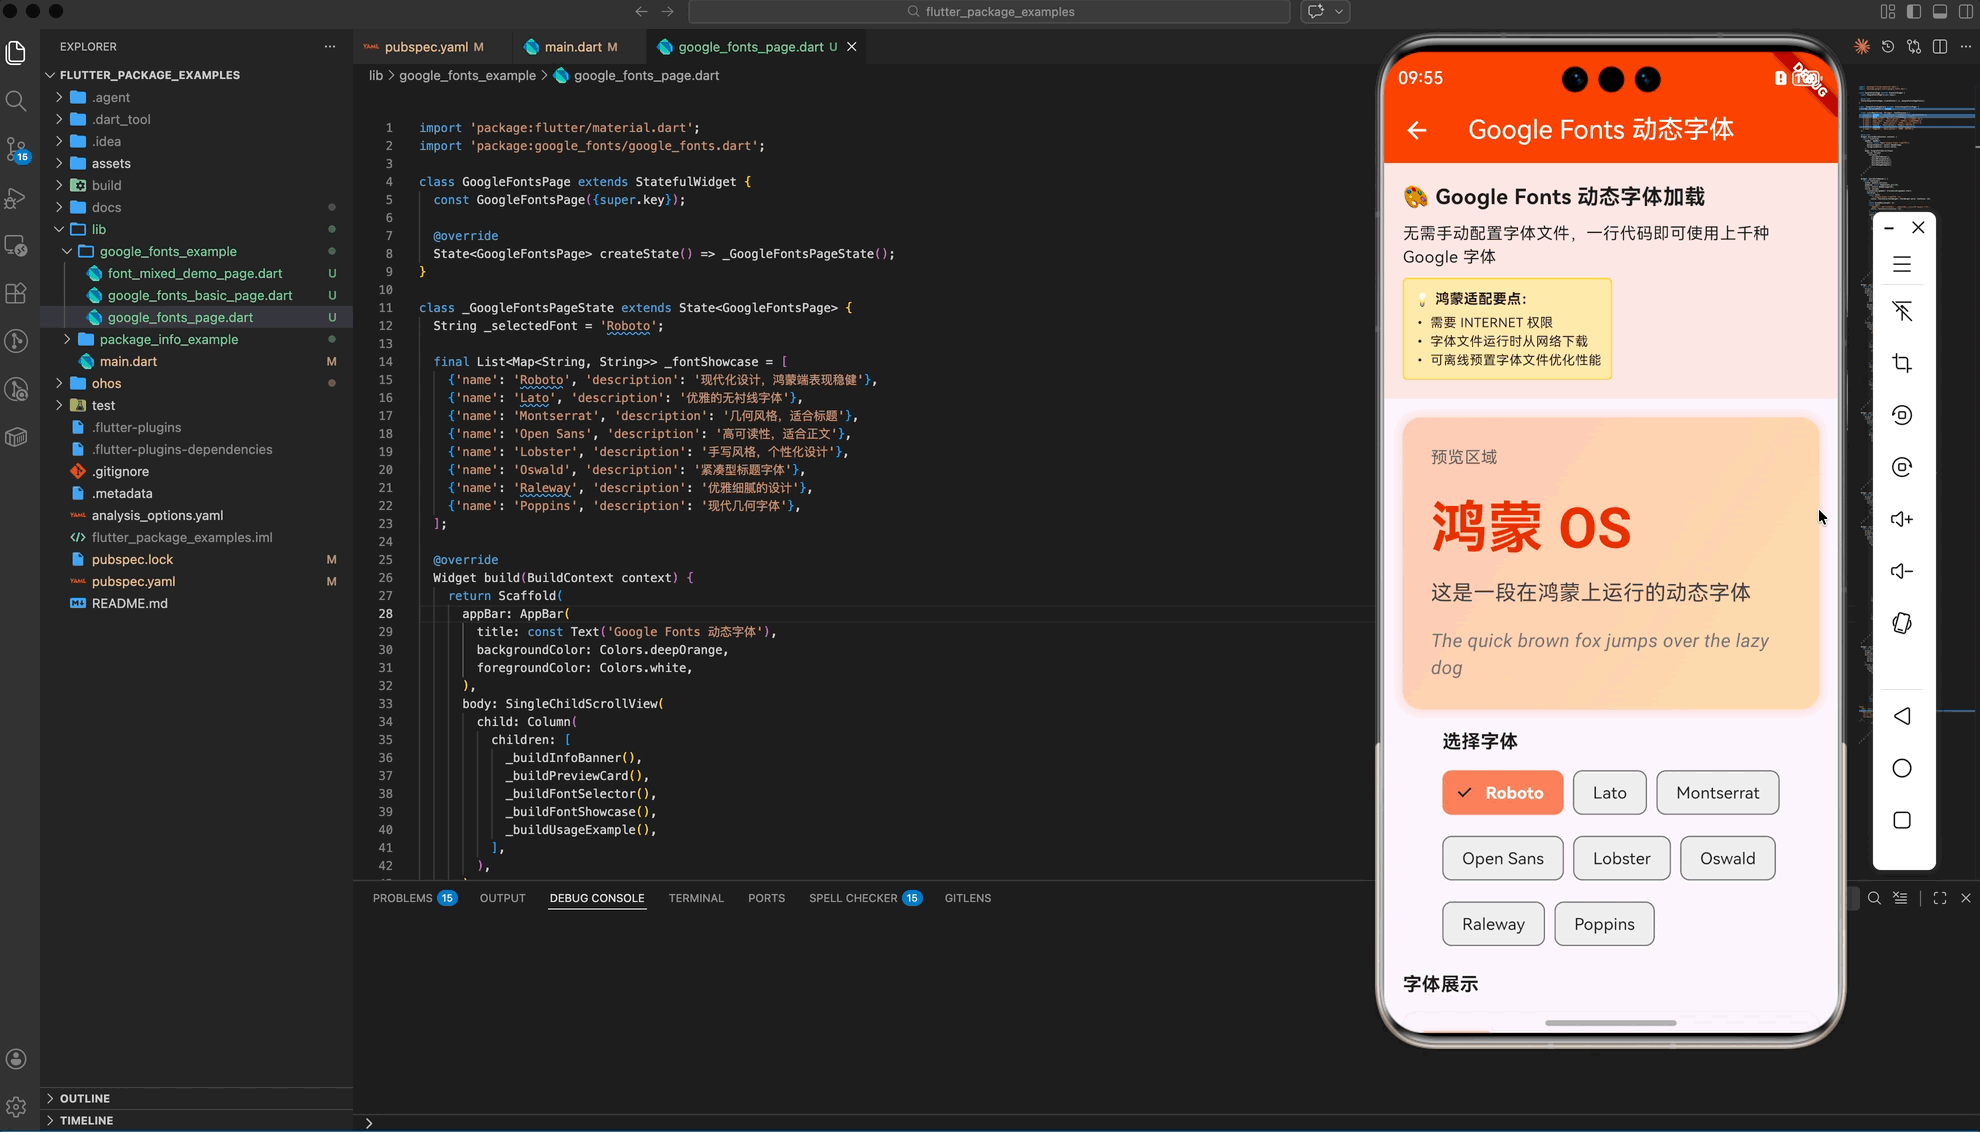This screenshot has height=1132, width=1980.
Task: Click the flutter_package_examples search field
Action: point(989,12)
